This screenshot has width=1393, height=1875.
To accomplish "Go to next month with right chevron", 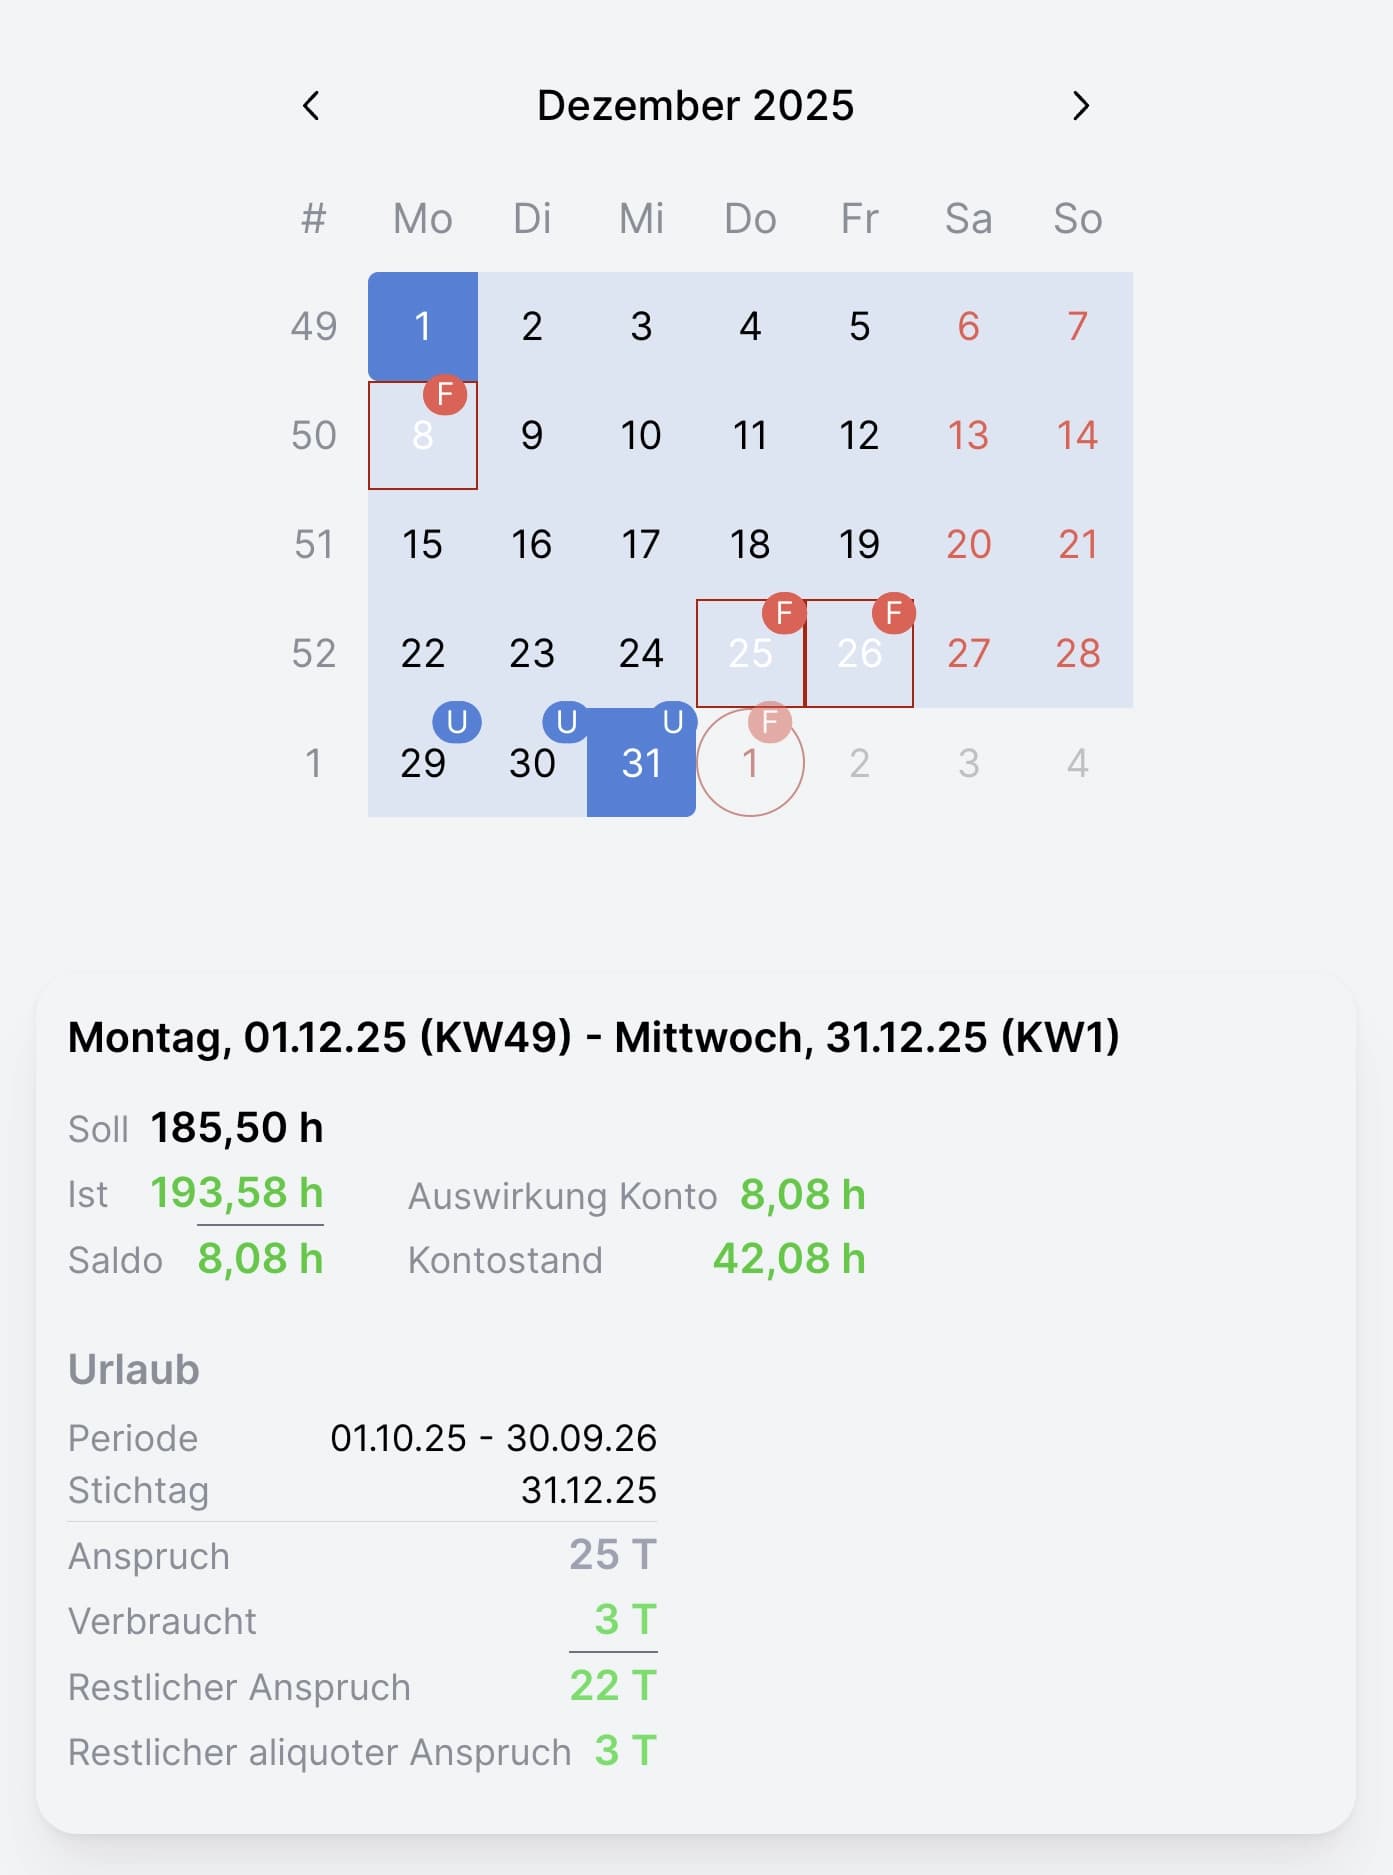I will point(1080,106).
